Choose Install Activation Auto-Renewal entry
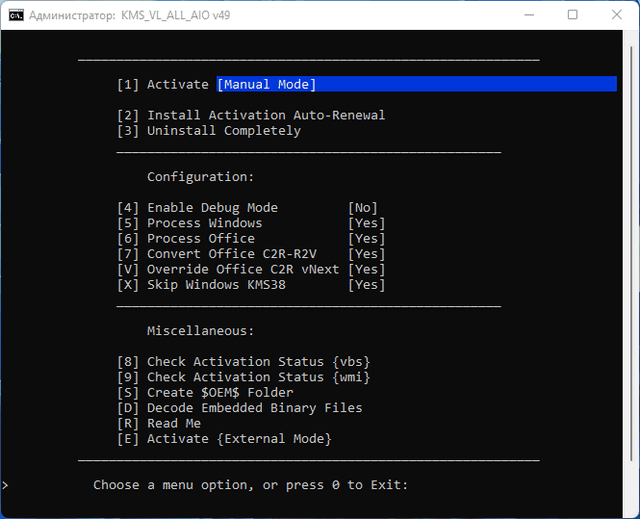 point(250,115)
